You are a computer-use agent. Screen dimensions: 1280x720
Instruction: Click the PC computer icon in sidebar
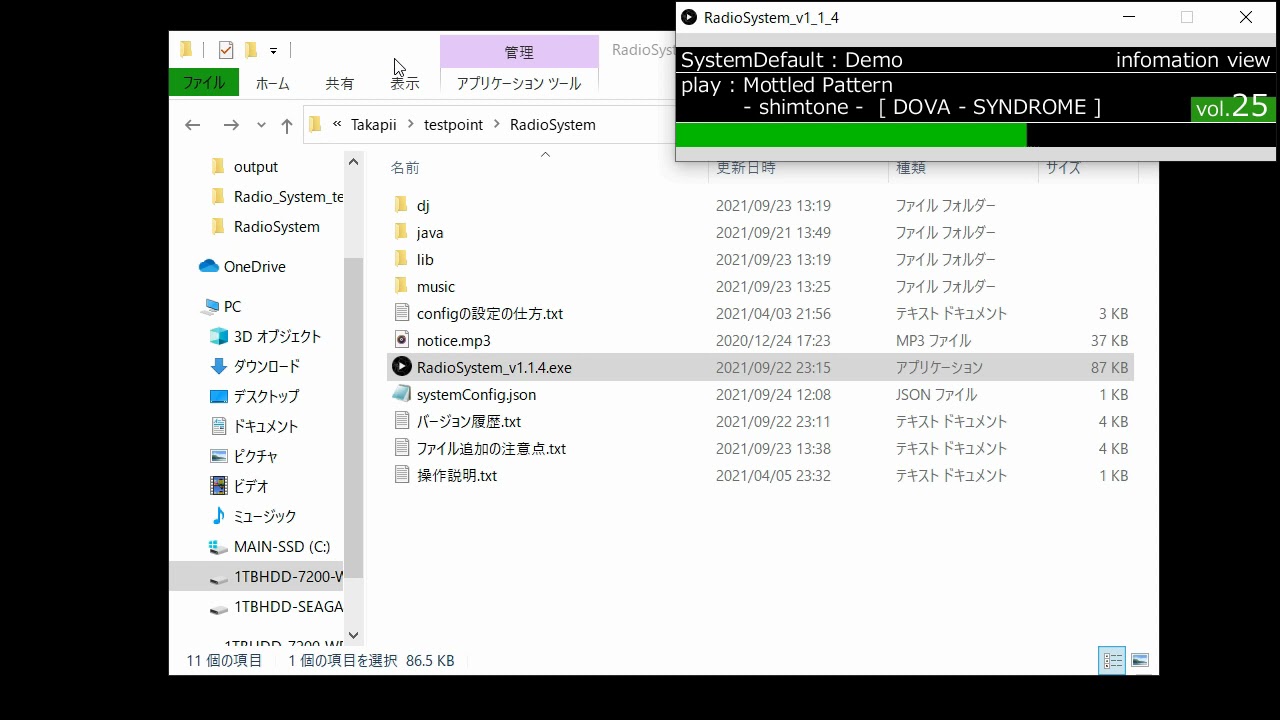210,306
